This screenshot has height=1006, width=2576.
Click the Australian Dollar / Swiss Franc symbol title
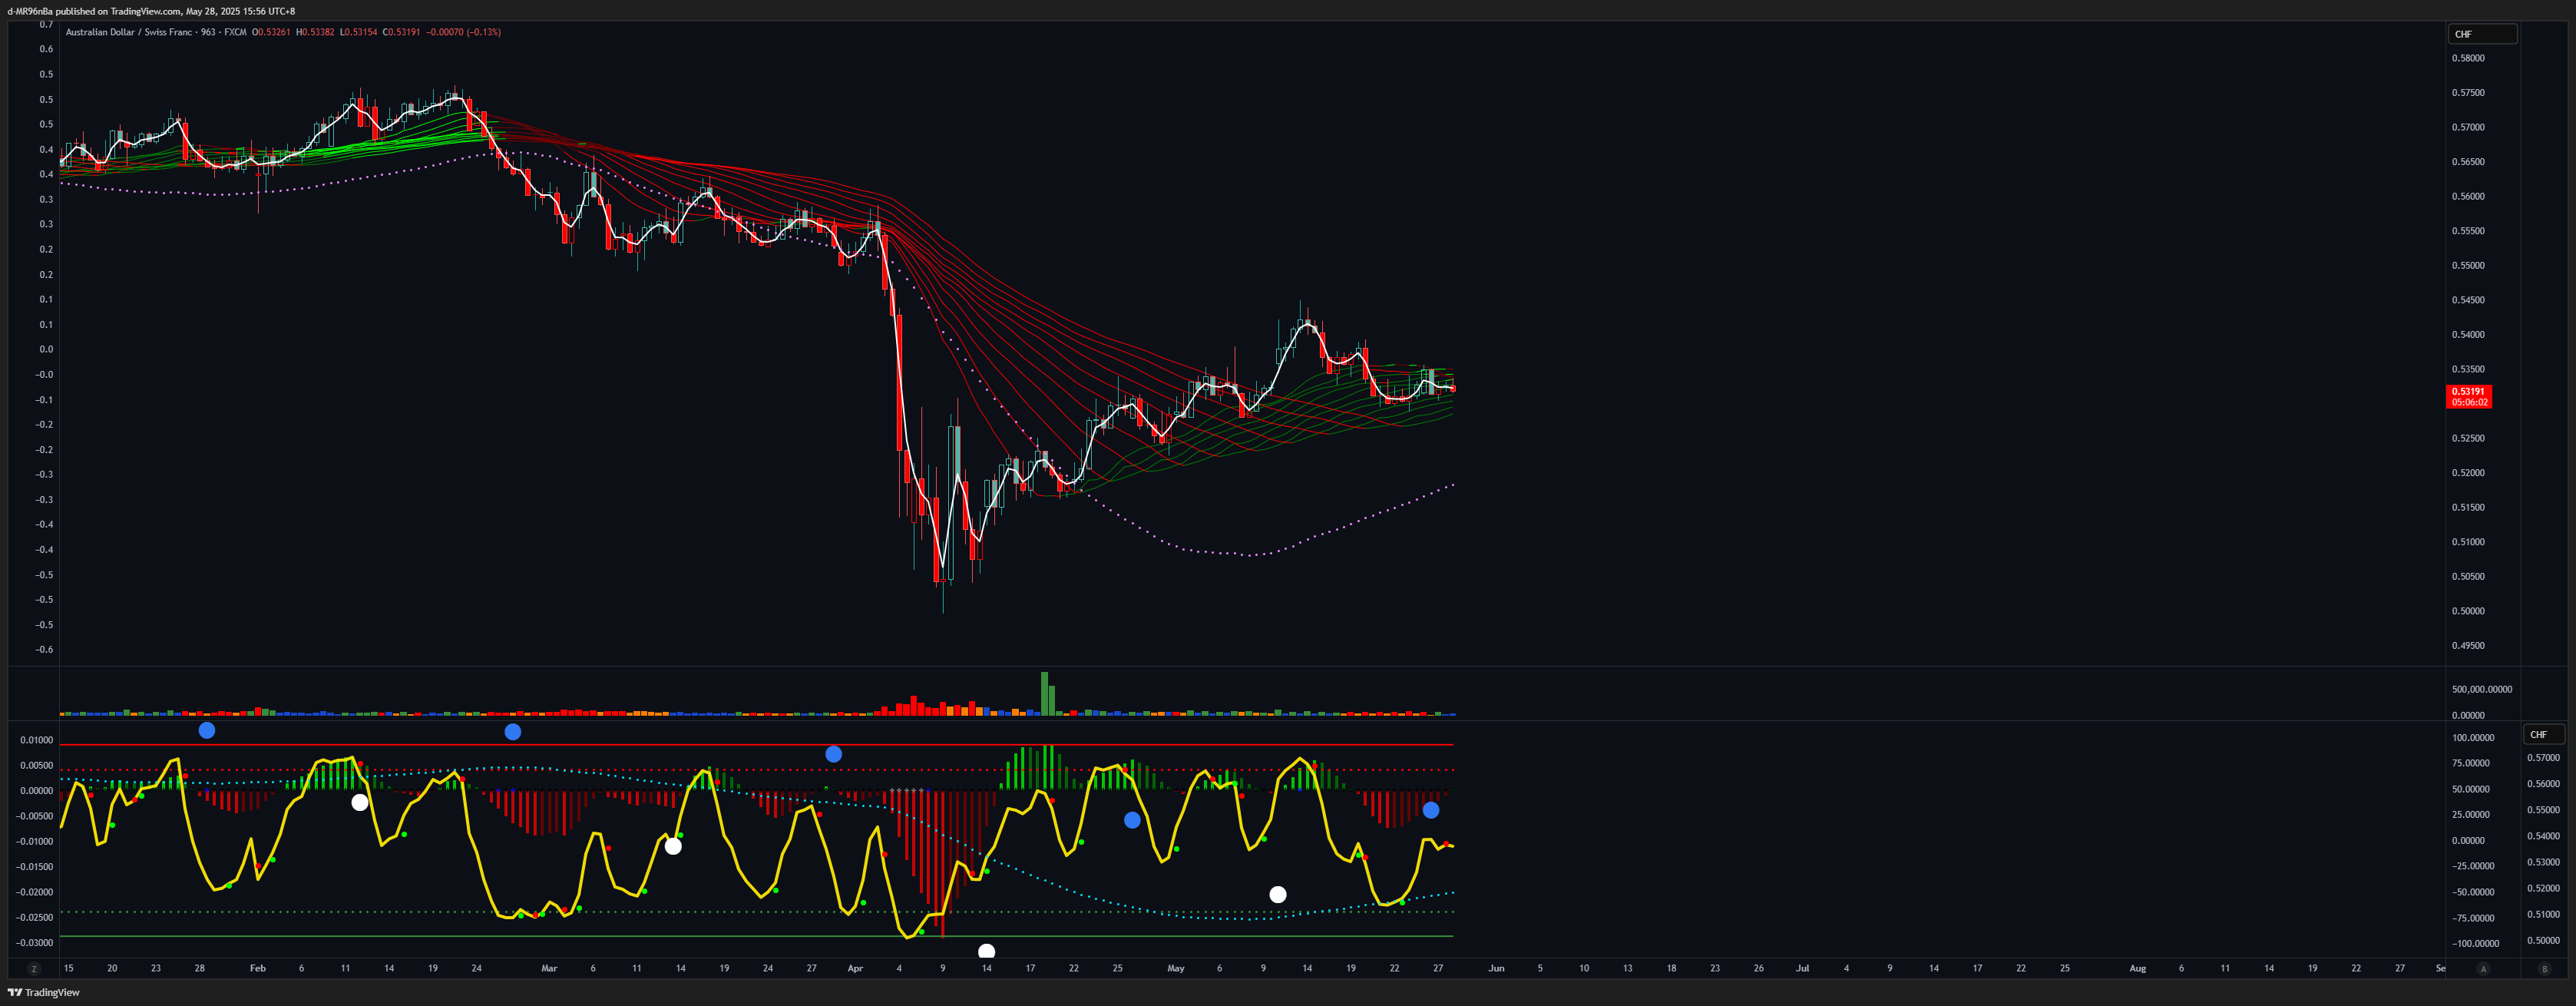[x=129, y=32]
